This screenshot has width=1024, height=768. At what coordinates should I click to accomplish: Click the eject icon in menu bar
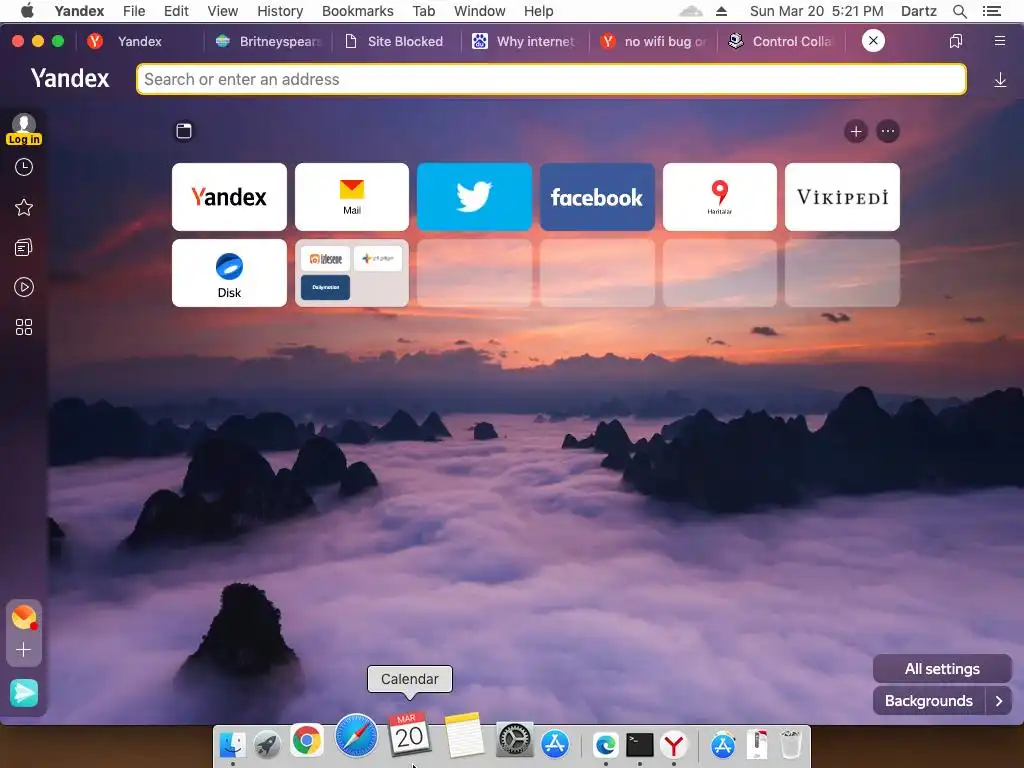pos(721,11)
